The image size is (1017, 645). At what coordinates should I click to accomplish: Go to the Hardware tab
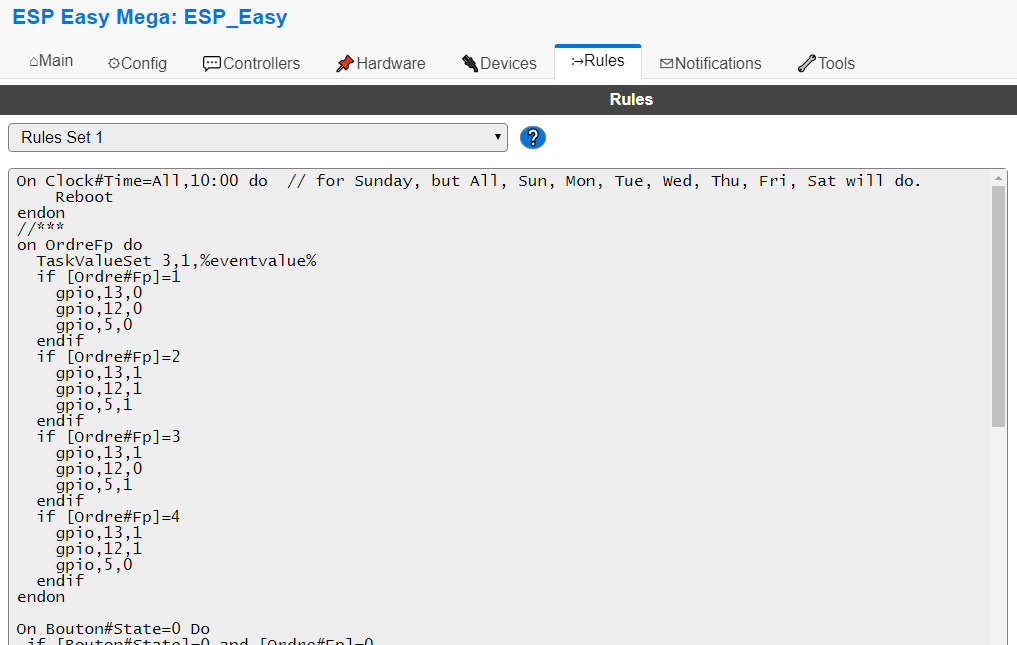click(x=381, y=64)
